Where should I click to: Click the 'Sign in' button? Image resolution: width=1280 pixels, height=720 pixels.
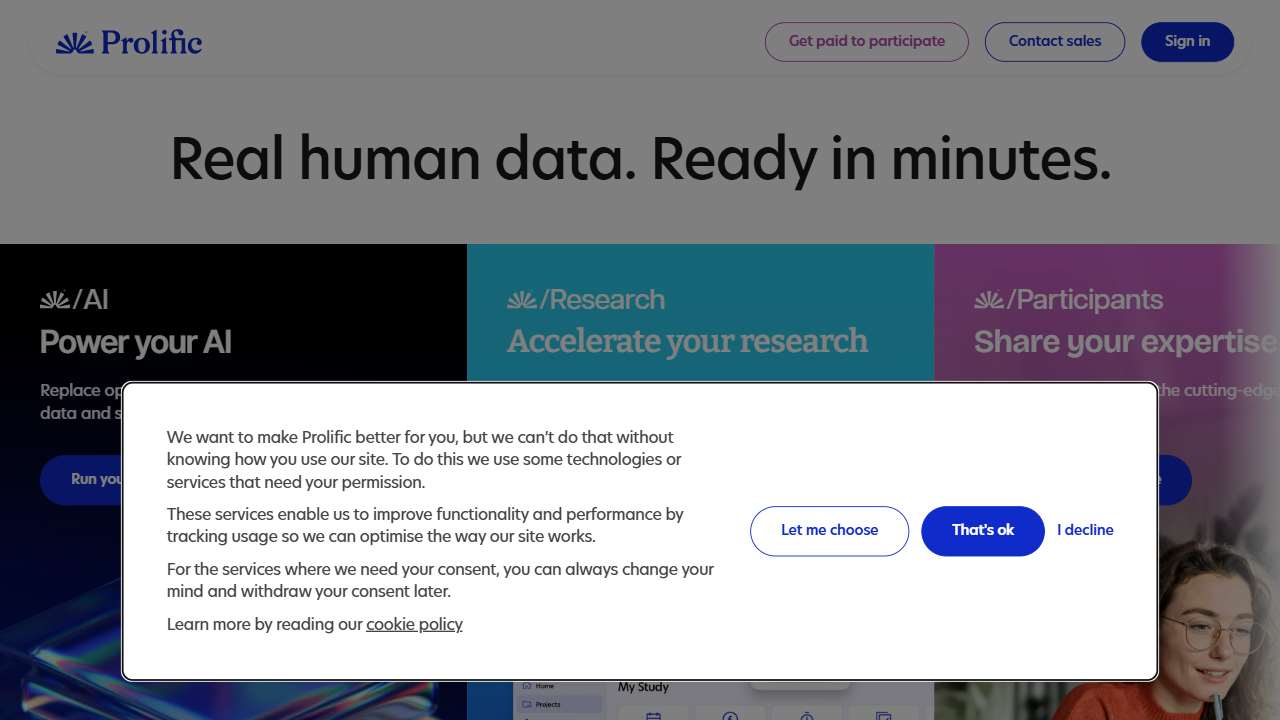1187,42
